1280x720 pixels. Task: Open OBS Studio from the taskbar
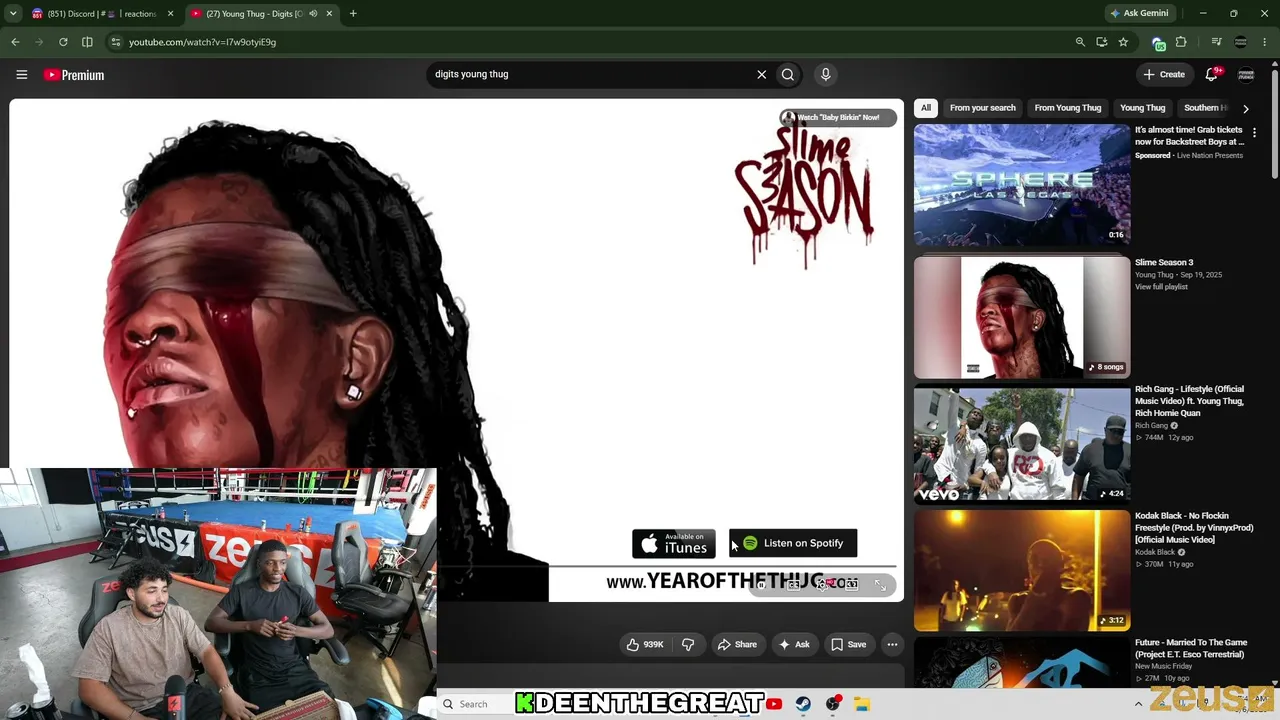pos(833,704)
